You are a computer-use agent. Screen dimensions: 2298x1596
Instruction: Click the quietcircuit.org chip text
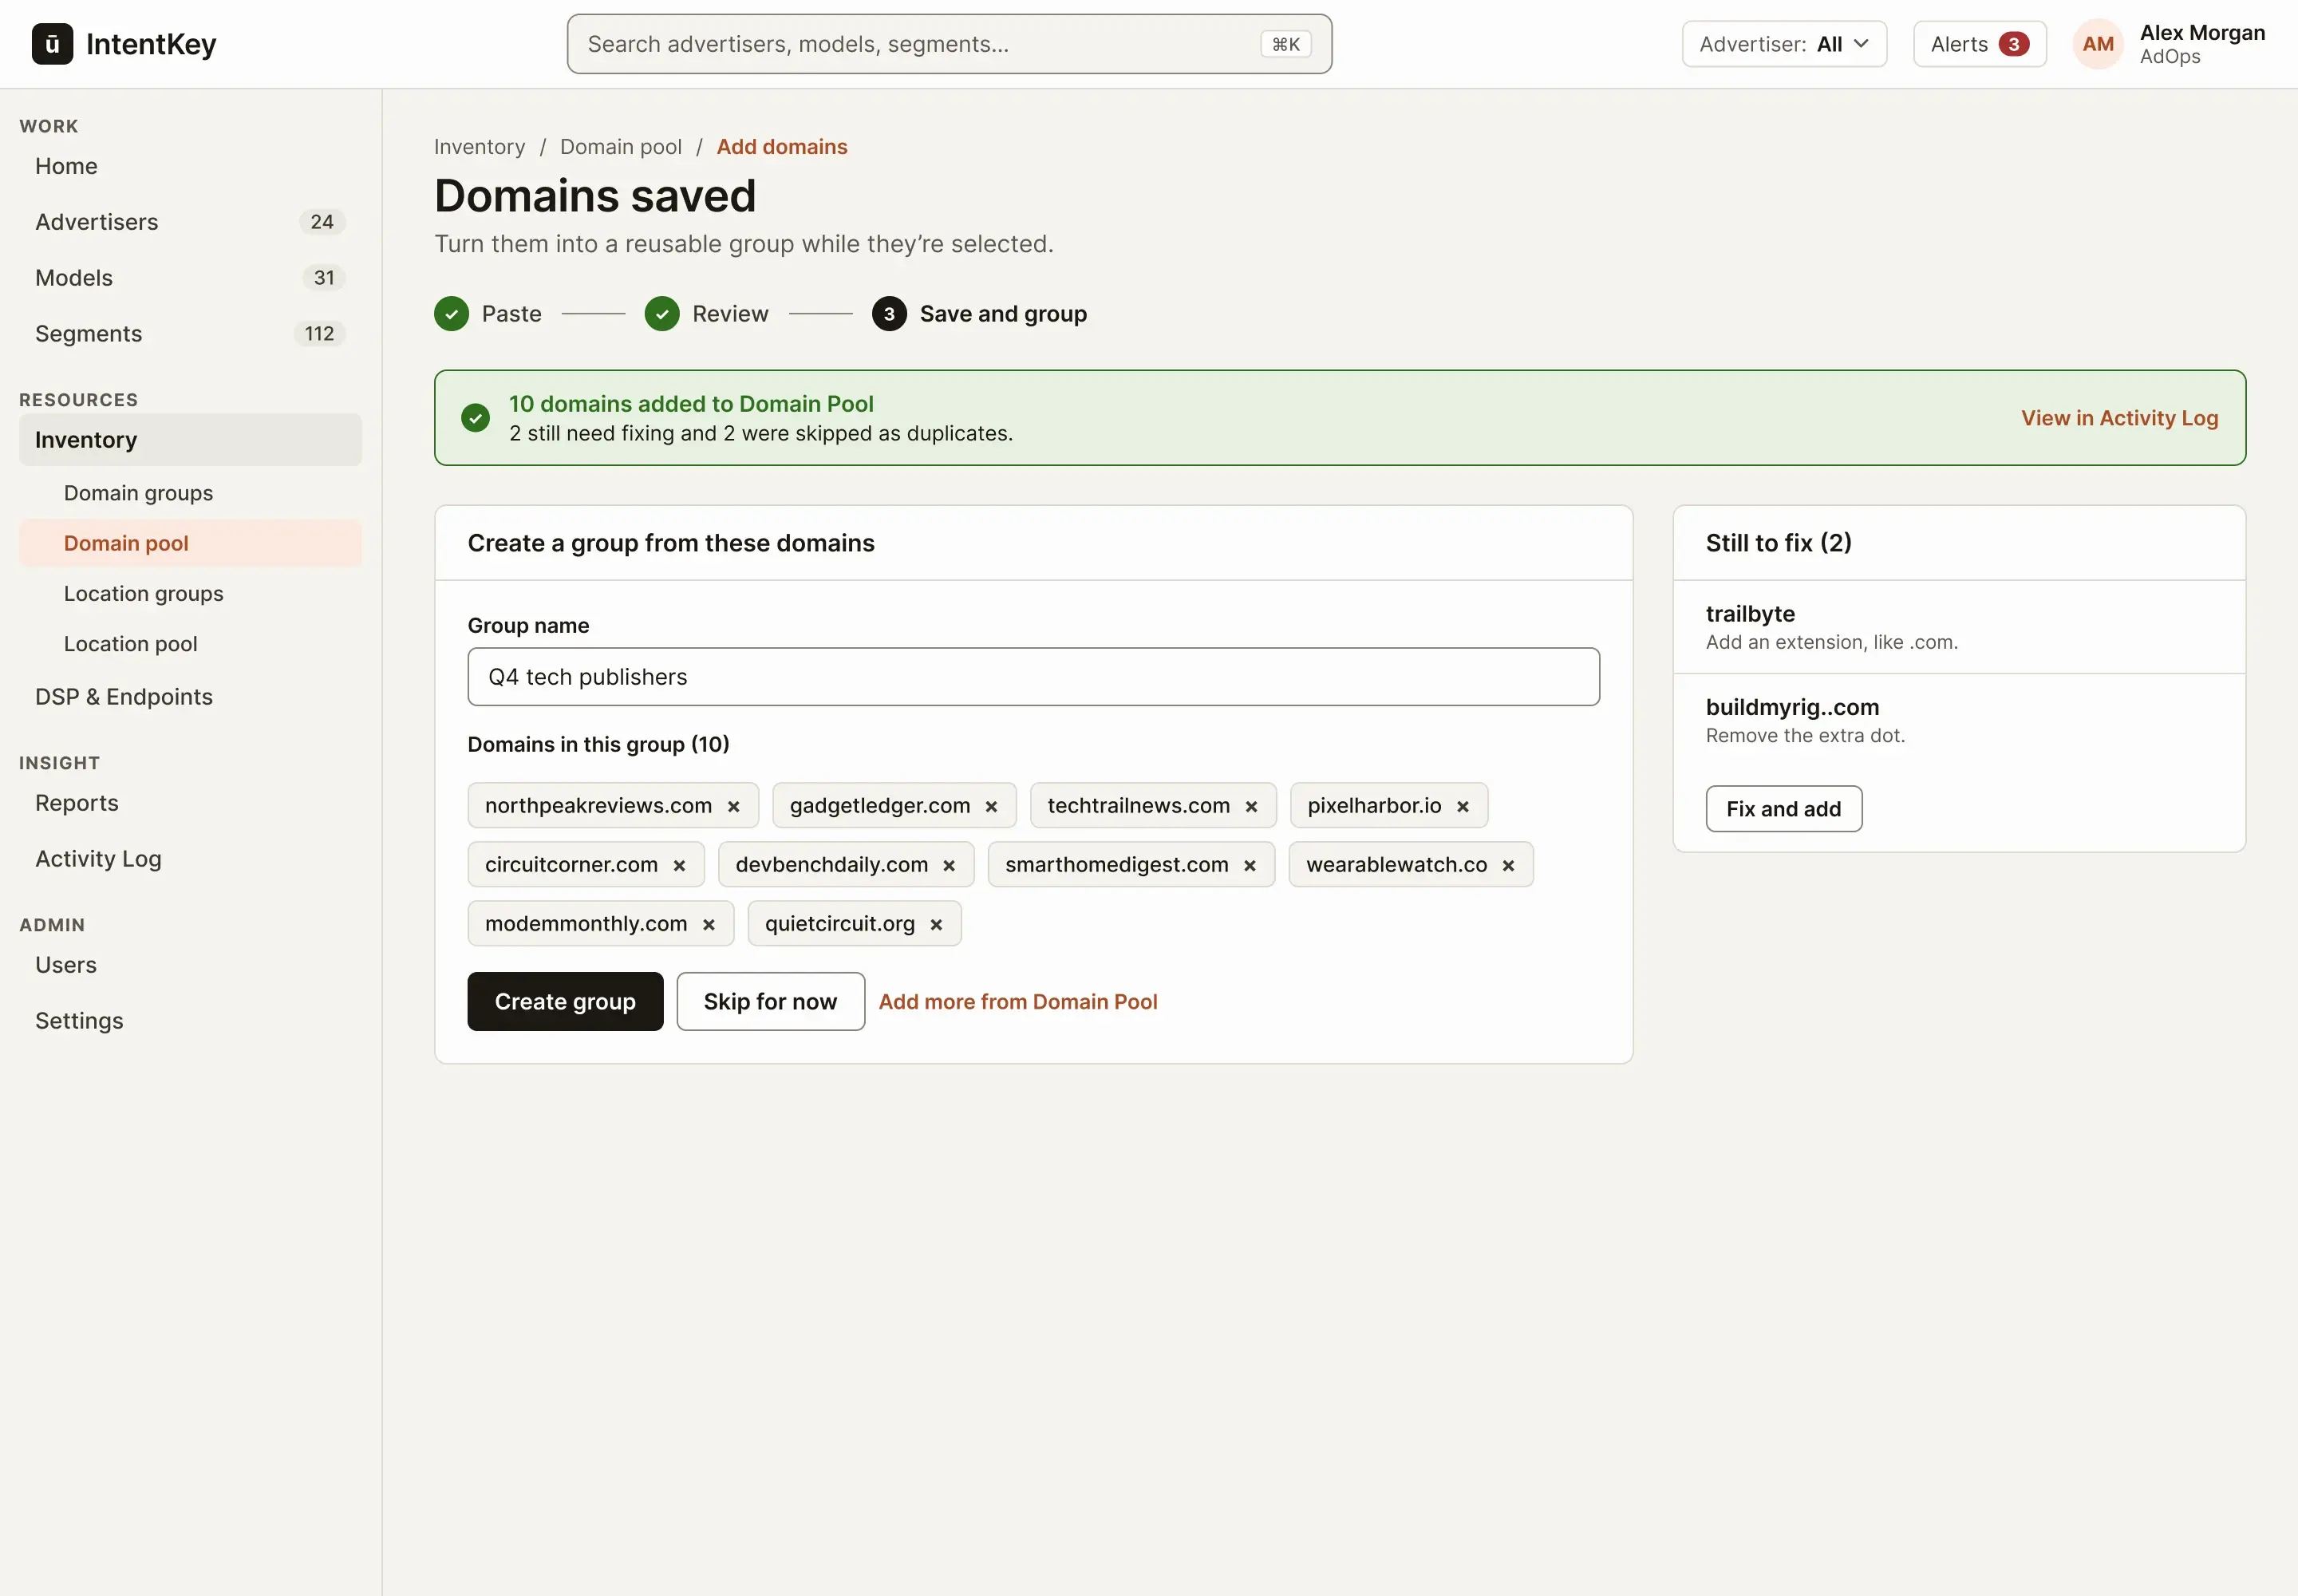(840, 924)
